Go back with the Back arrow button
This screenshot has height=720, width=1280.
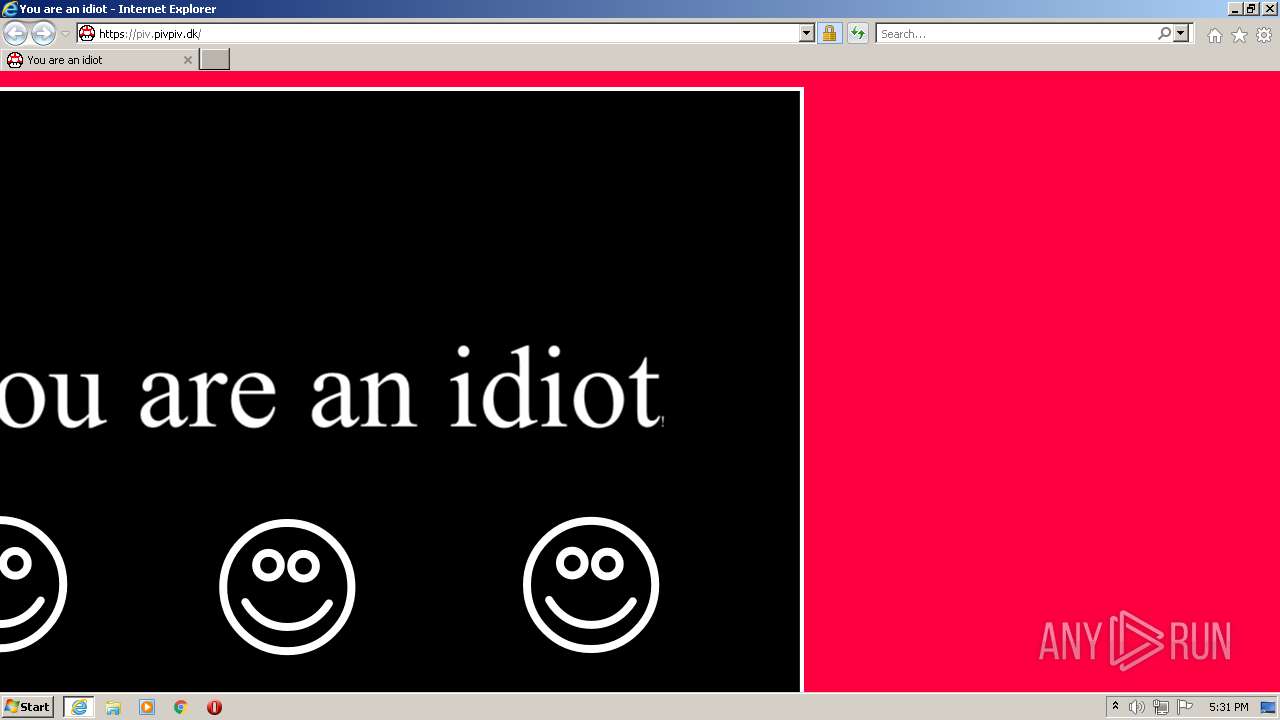(15, 34)
